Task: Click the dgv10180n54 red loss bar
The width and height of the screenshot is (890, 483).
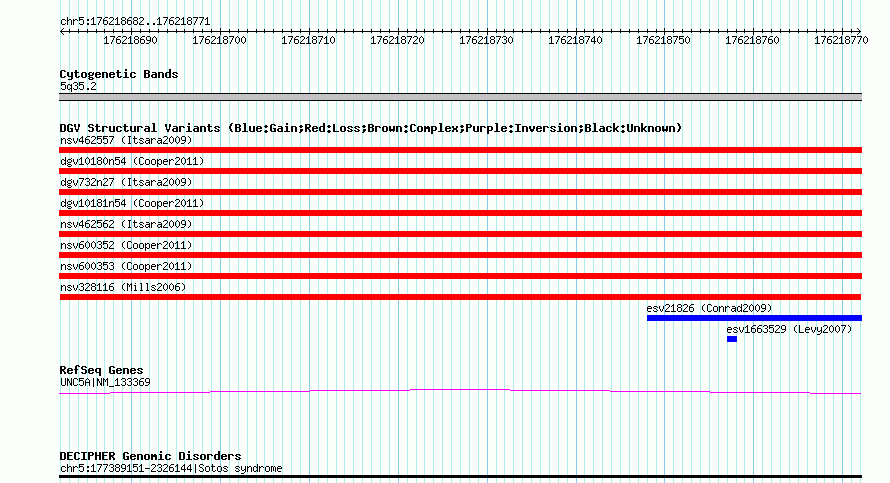Action: tap(460, 171)
